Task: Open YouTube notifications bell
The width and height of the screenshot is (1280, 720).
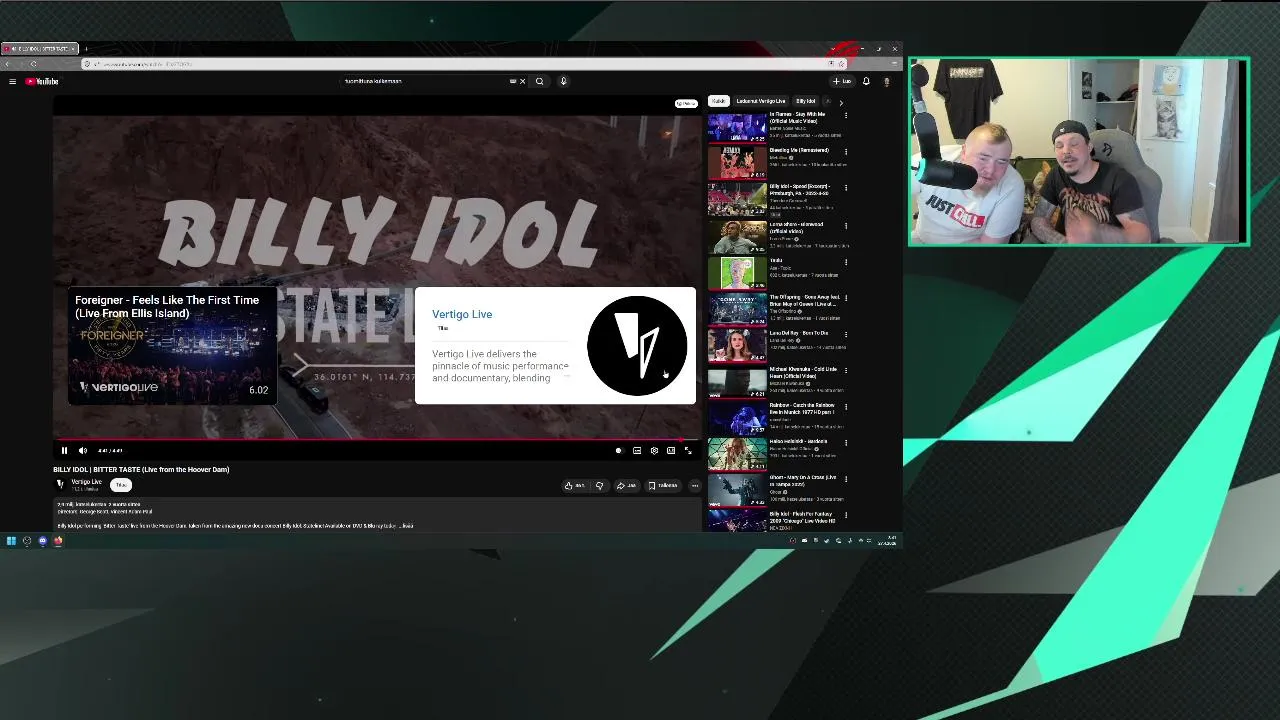Action: pyautogui.click(x=866, y=81)
